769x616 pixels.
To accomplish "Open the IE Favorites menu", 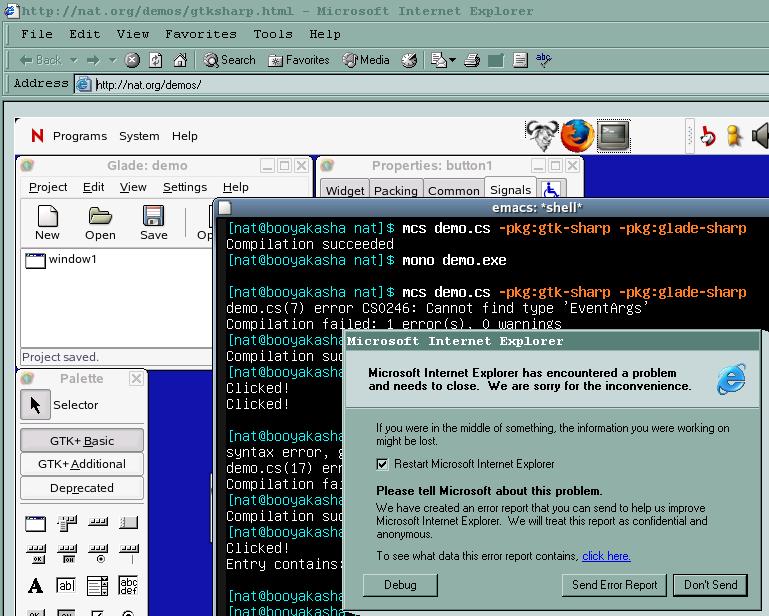I will [x=201, y=34].
